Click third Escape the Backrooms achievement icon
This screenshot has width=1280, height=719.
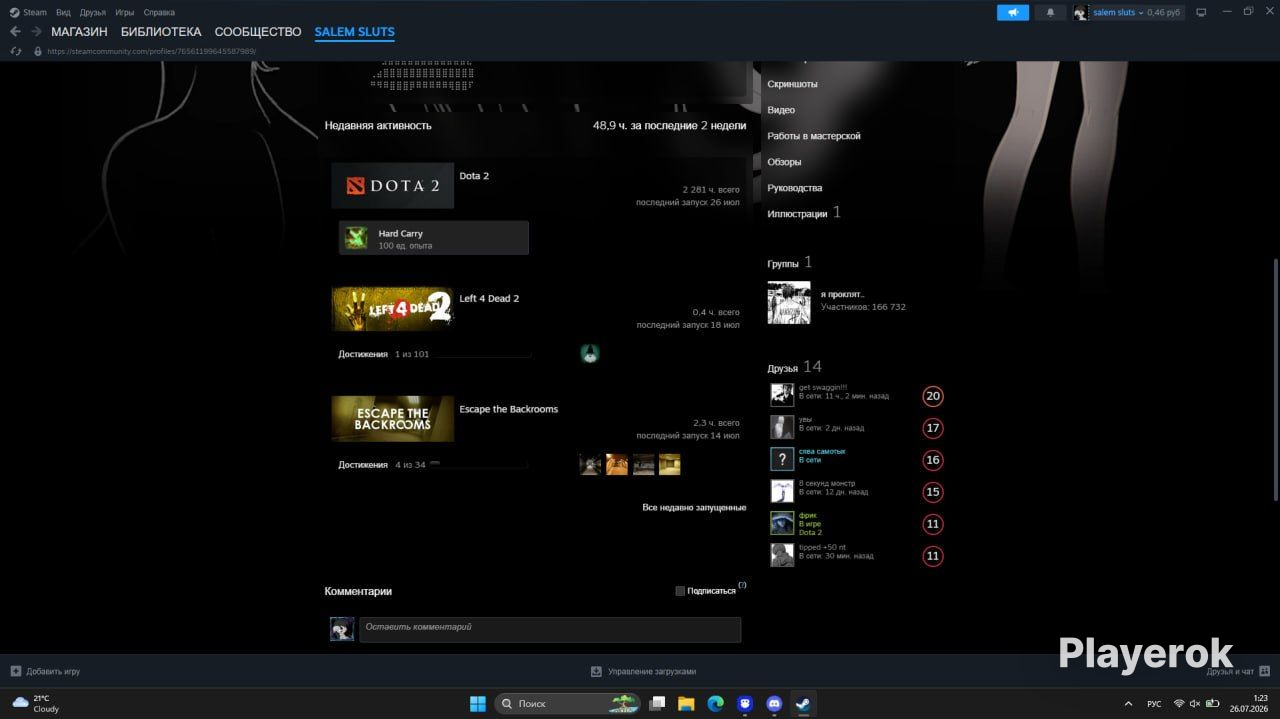(x=643, y=464)
